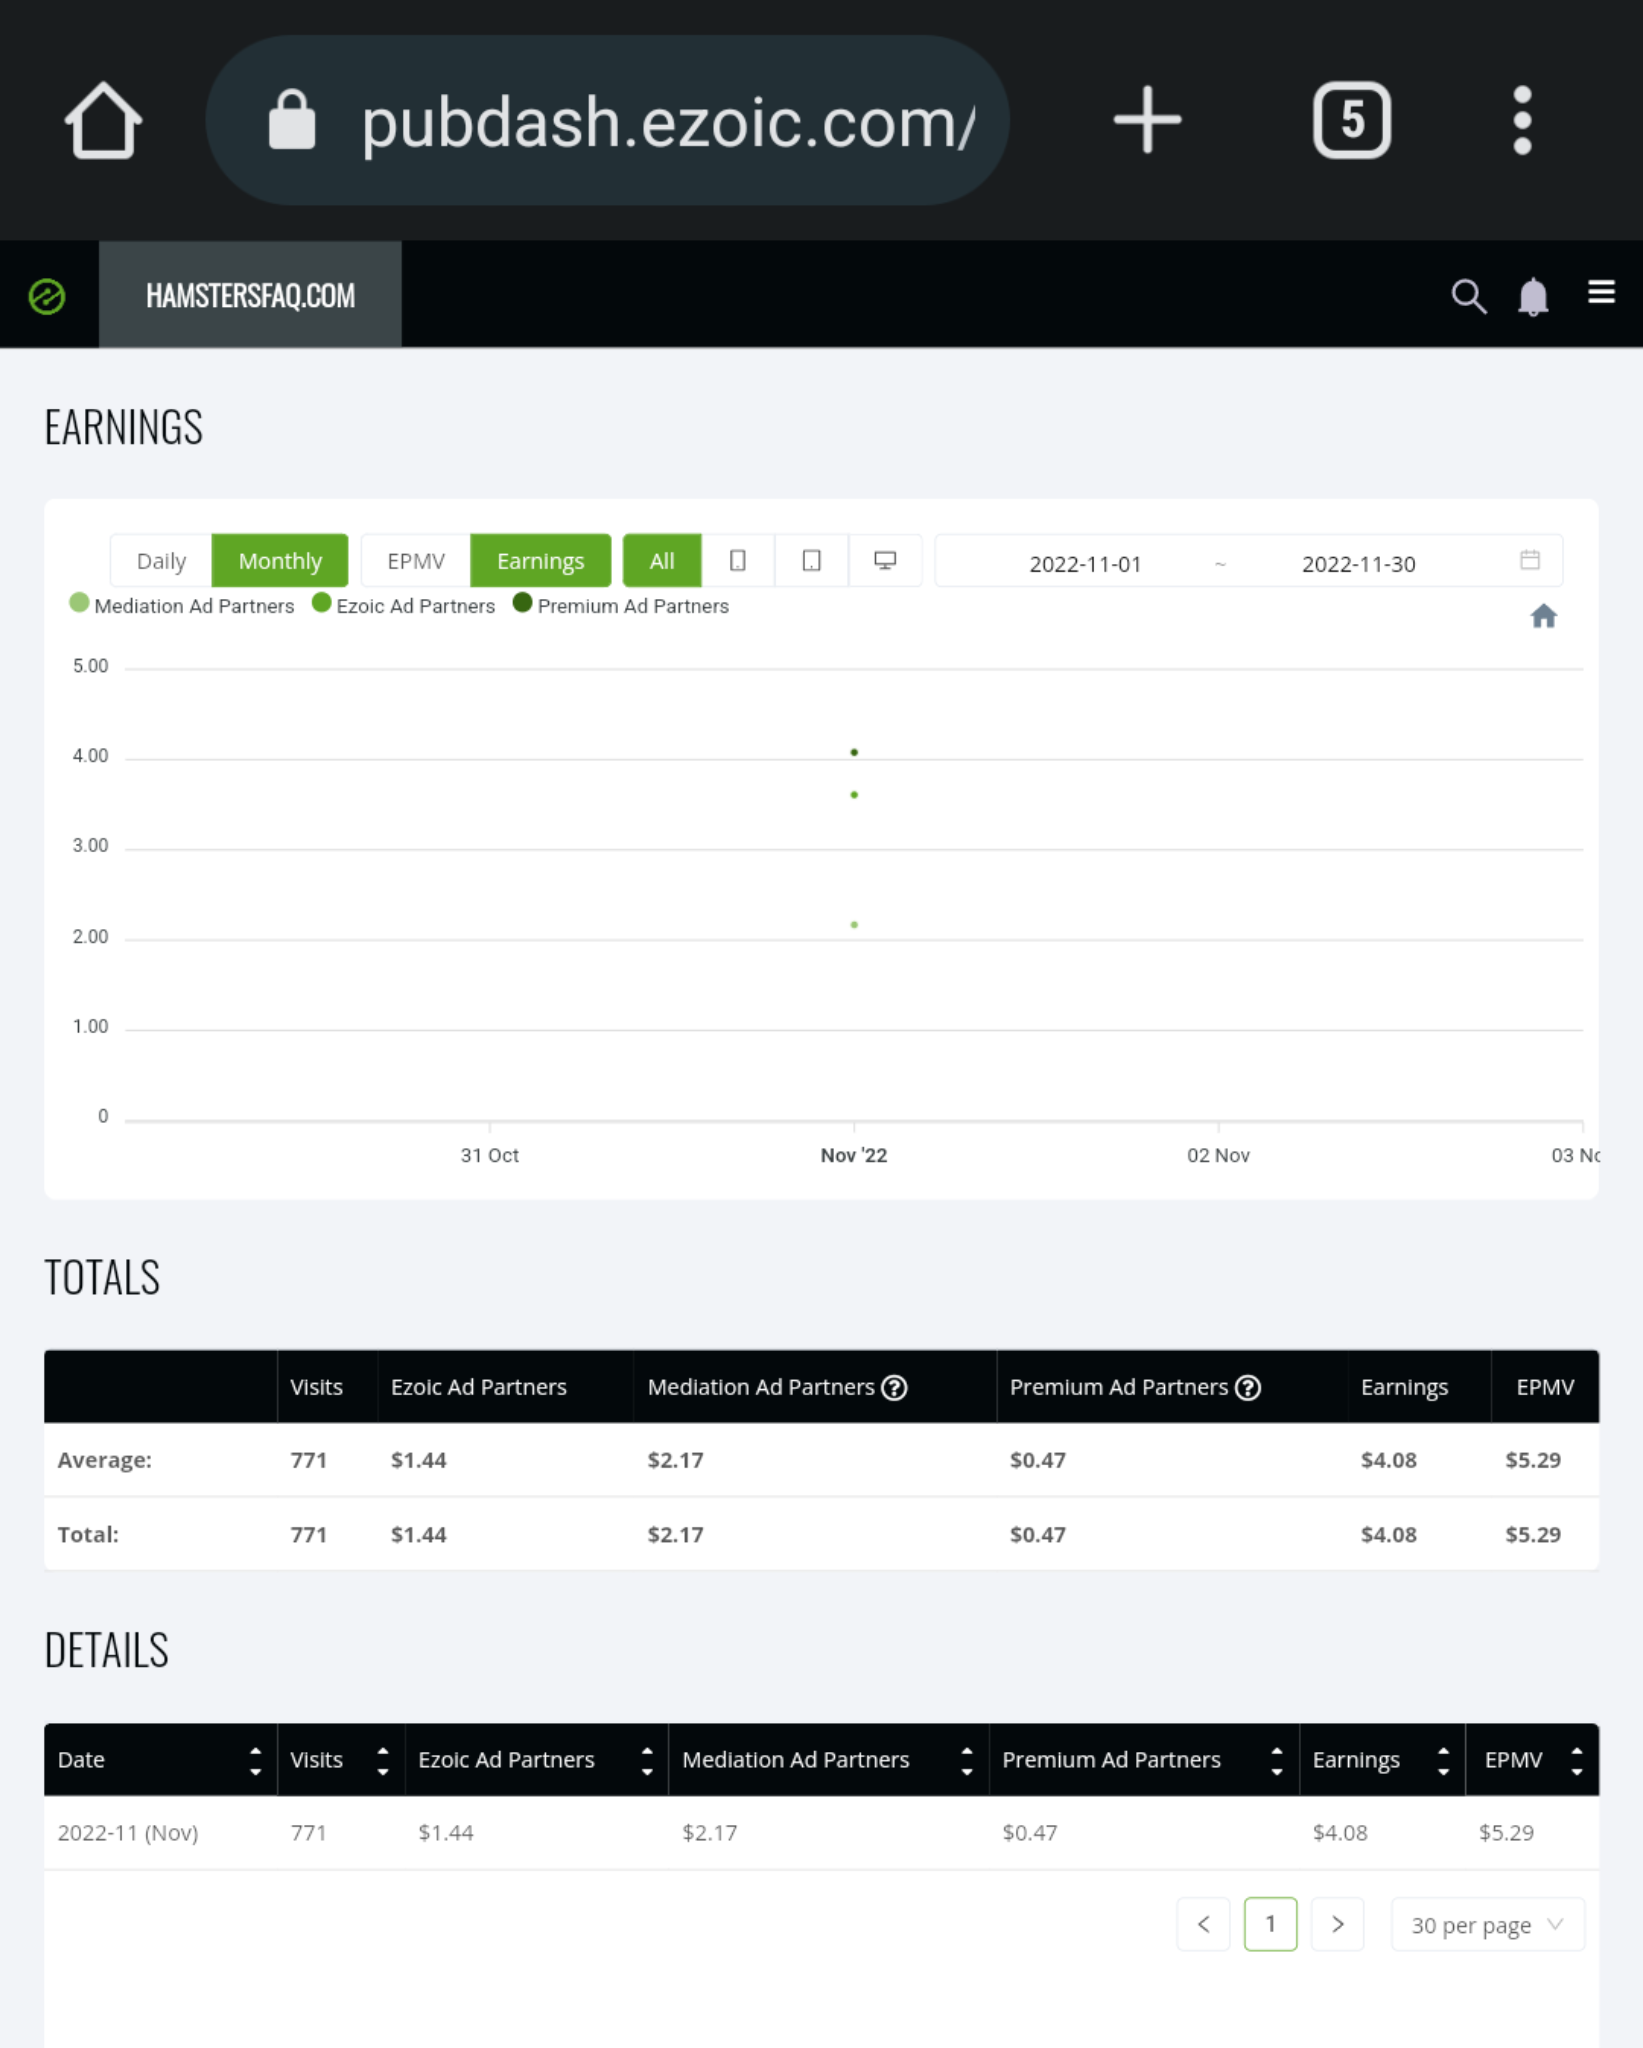Go to previous page of details
The width and height of the screenshot is (1643, 2048).
click(x=1204, y=1925)
